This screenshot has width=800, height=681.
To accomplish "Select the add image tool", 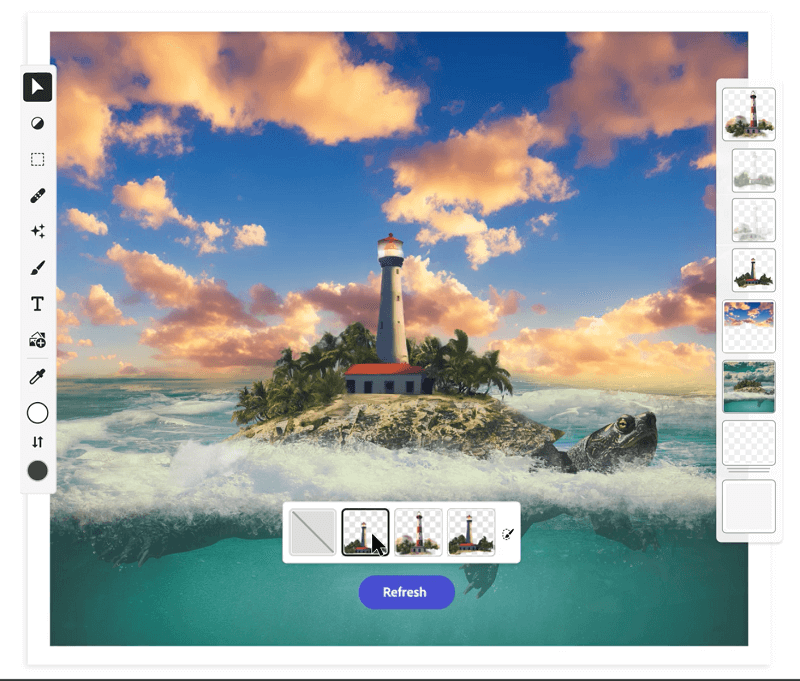I will (37, 340).
